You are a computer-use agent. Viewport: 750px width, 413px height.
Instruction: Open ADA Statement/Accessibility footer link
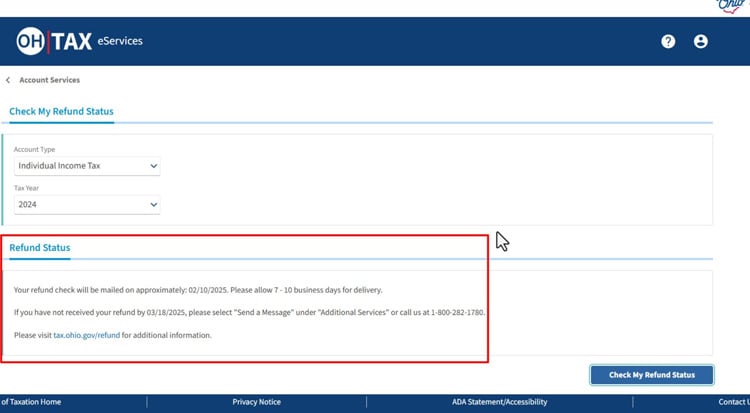click(x=499, y=402)
